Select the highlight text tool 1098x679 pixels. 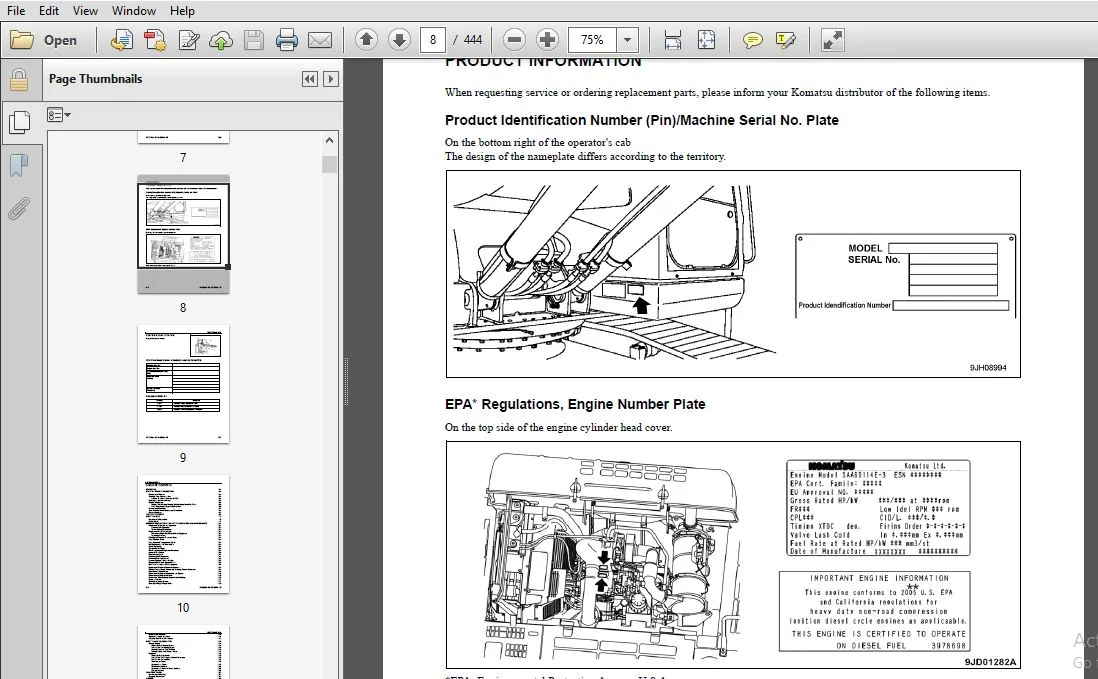(786, 40)
